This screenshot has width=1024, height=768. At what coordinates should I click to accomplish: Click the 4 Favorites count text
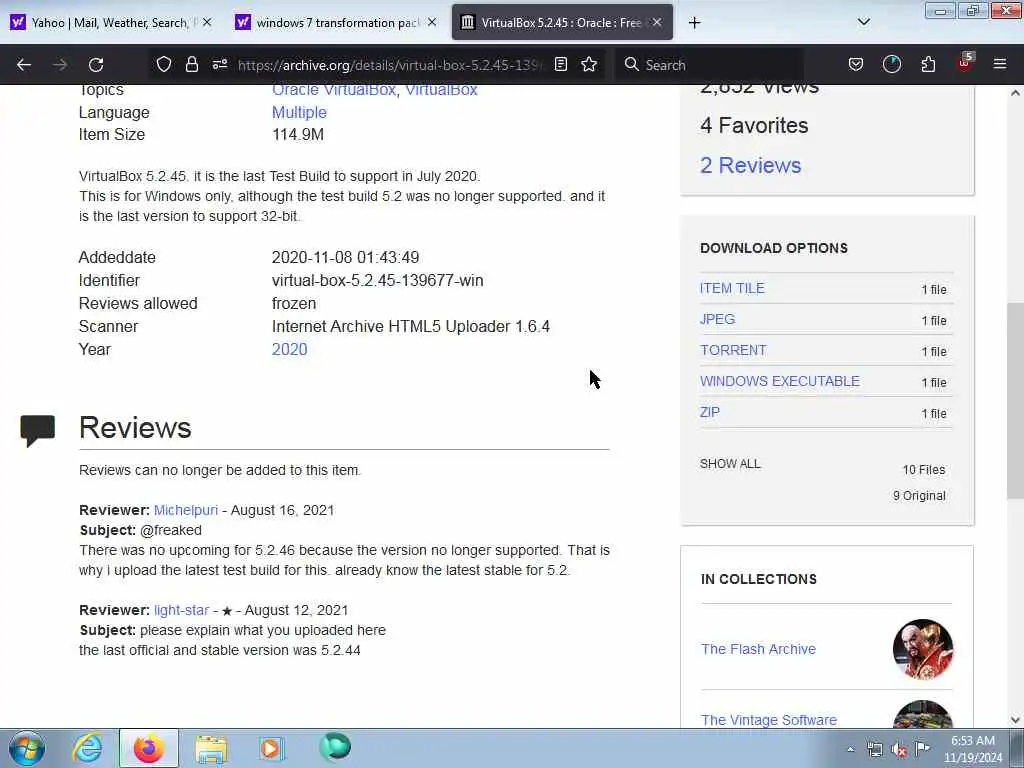click(754, 125)
